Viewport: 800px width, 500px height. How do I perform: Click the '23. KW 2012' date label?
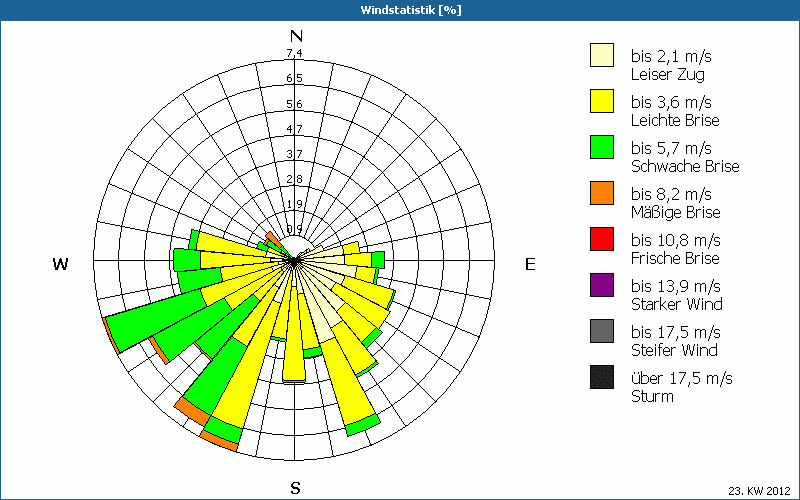click(x=759, y=492)
